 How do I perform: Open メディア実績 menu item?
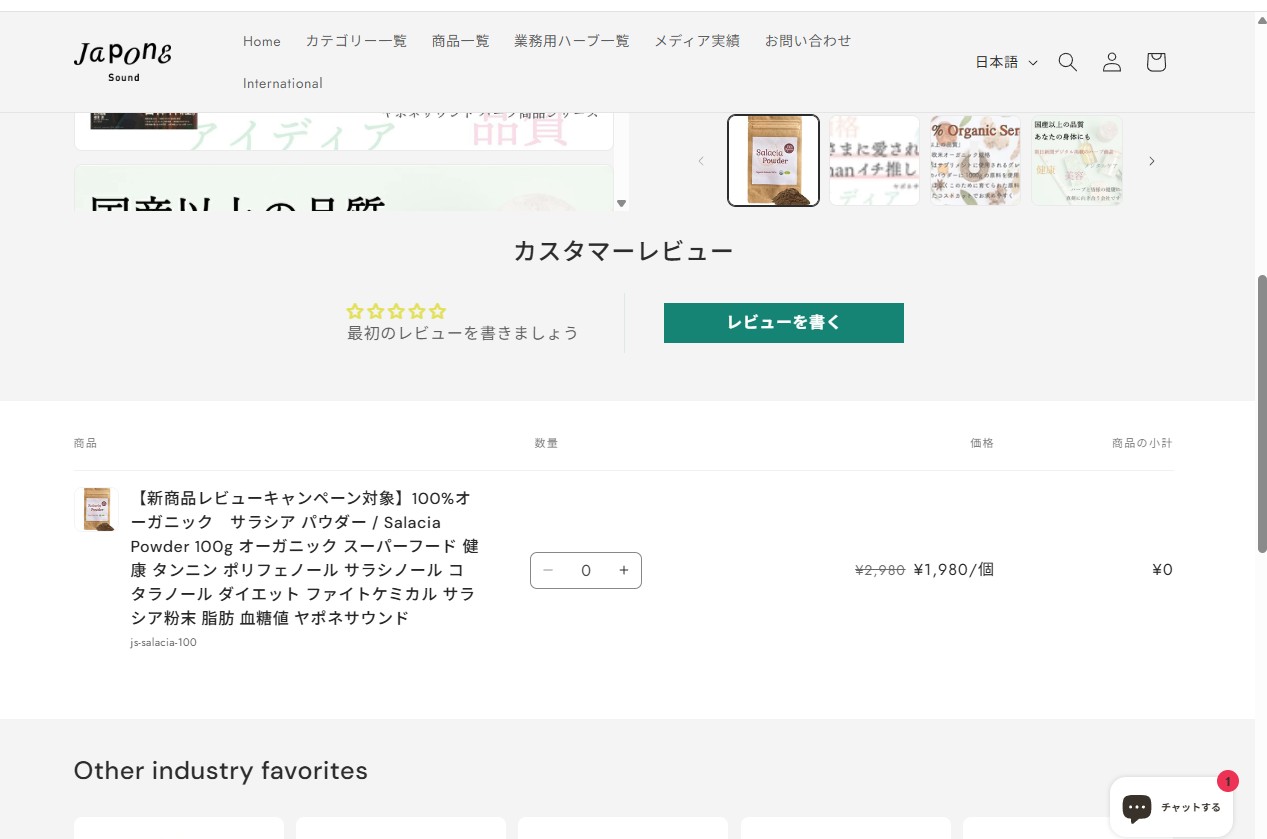pyautogui.click(x=697, y=41)
